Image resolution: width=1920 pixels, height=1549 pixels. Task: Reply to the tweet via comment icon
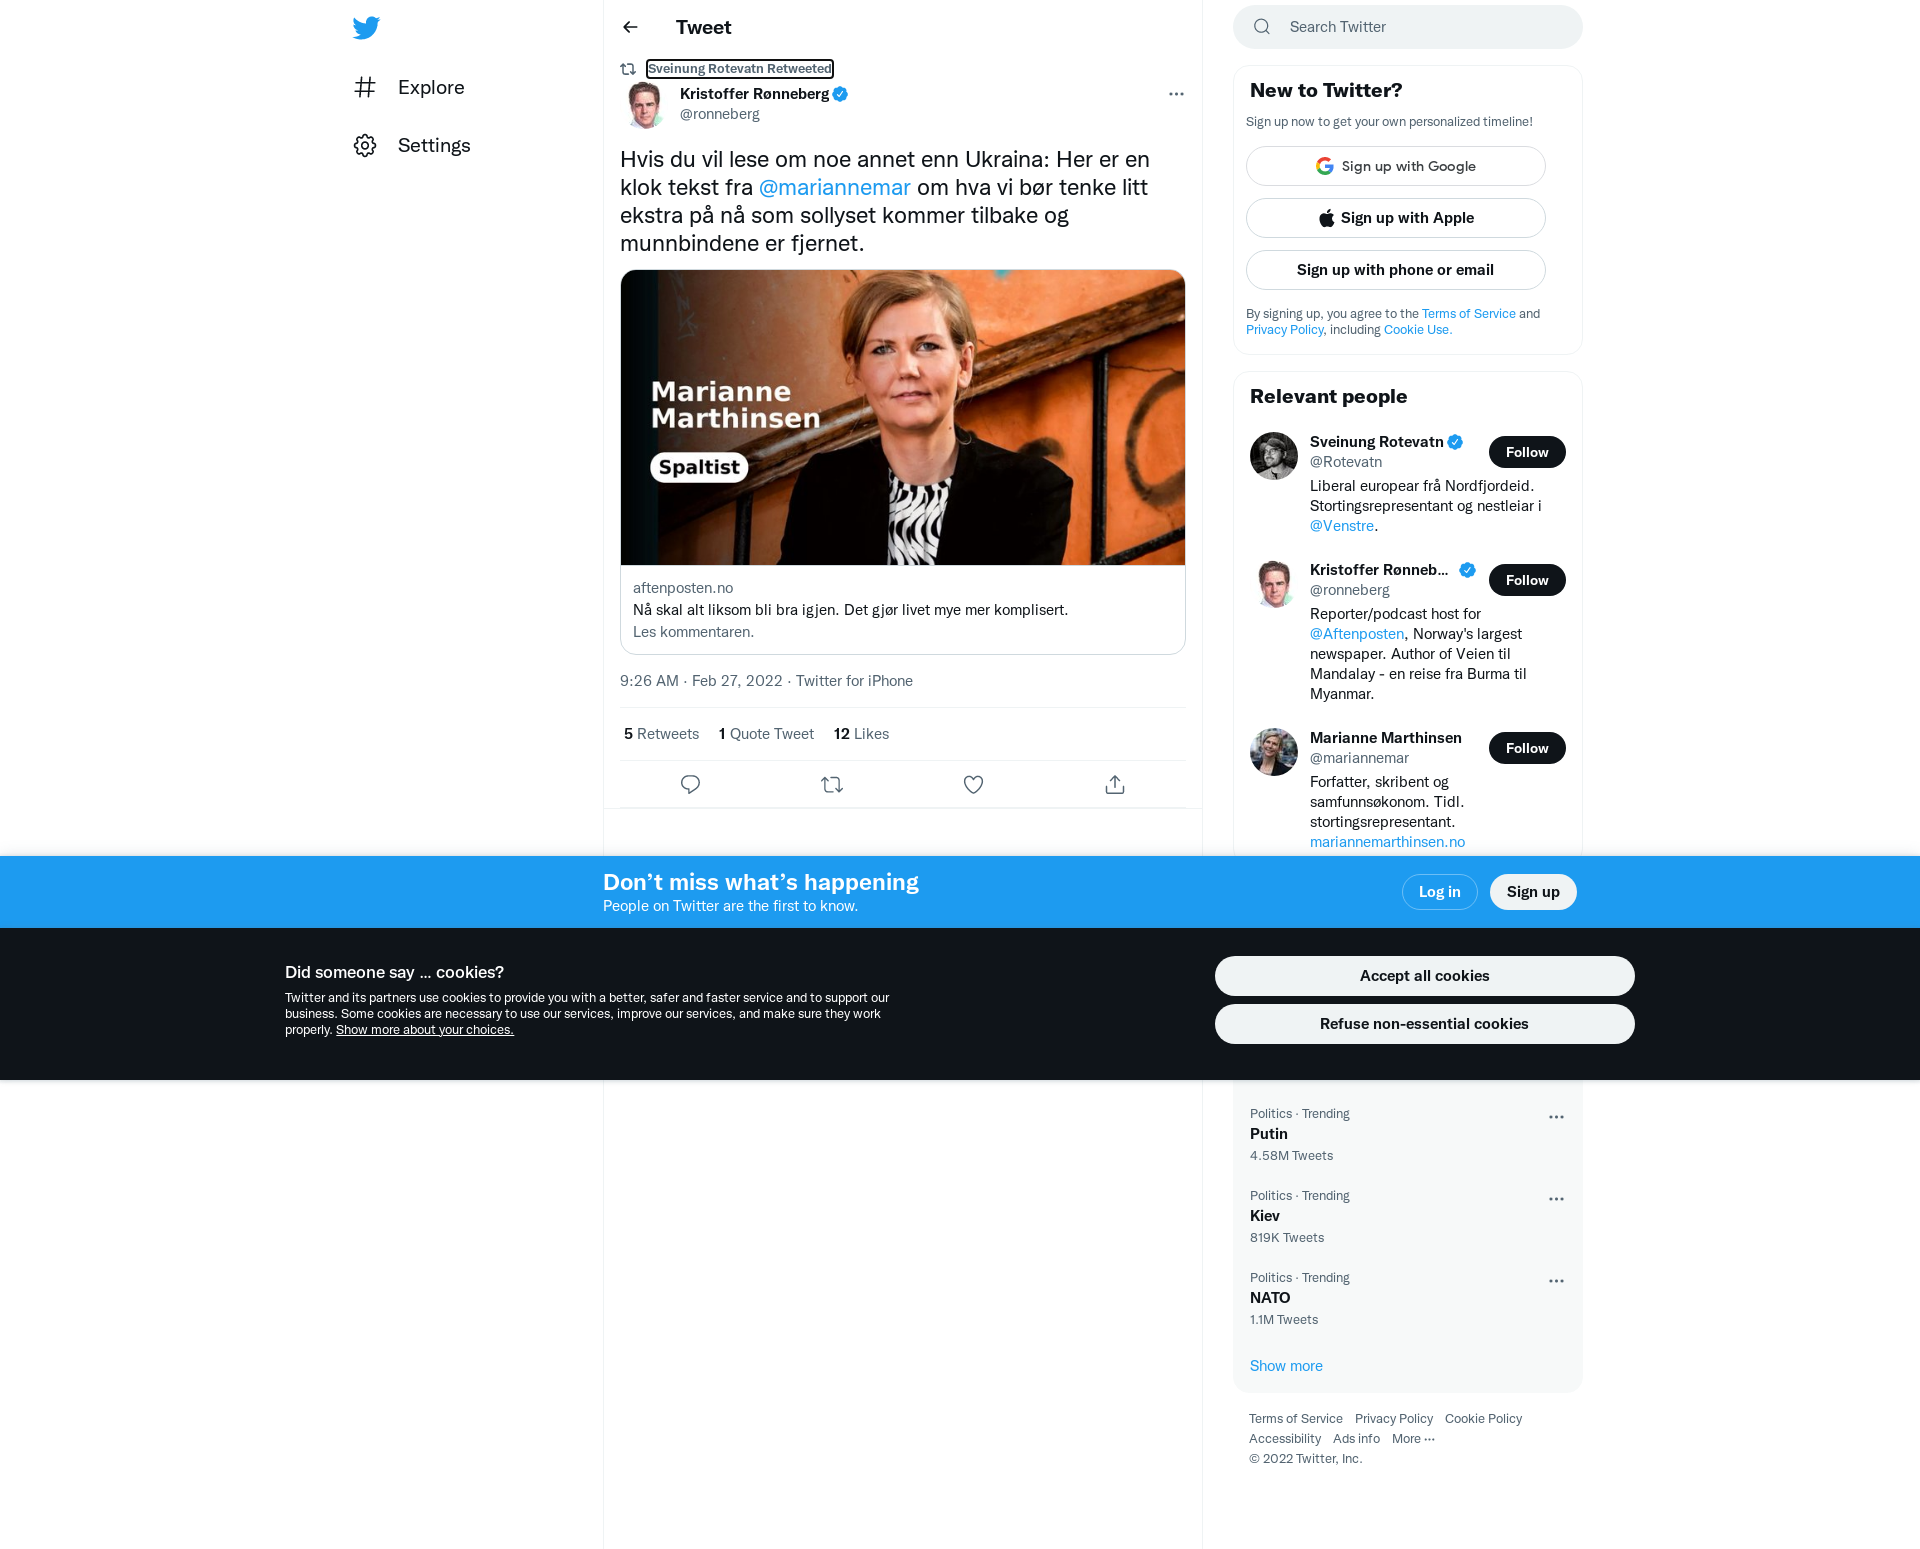[x=690, y=785]
